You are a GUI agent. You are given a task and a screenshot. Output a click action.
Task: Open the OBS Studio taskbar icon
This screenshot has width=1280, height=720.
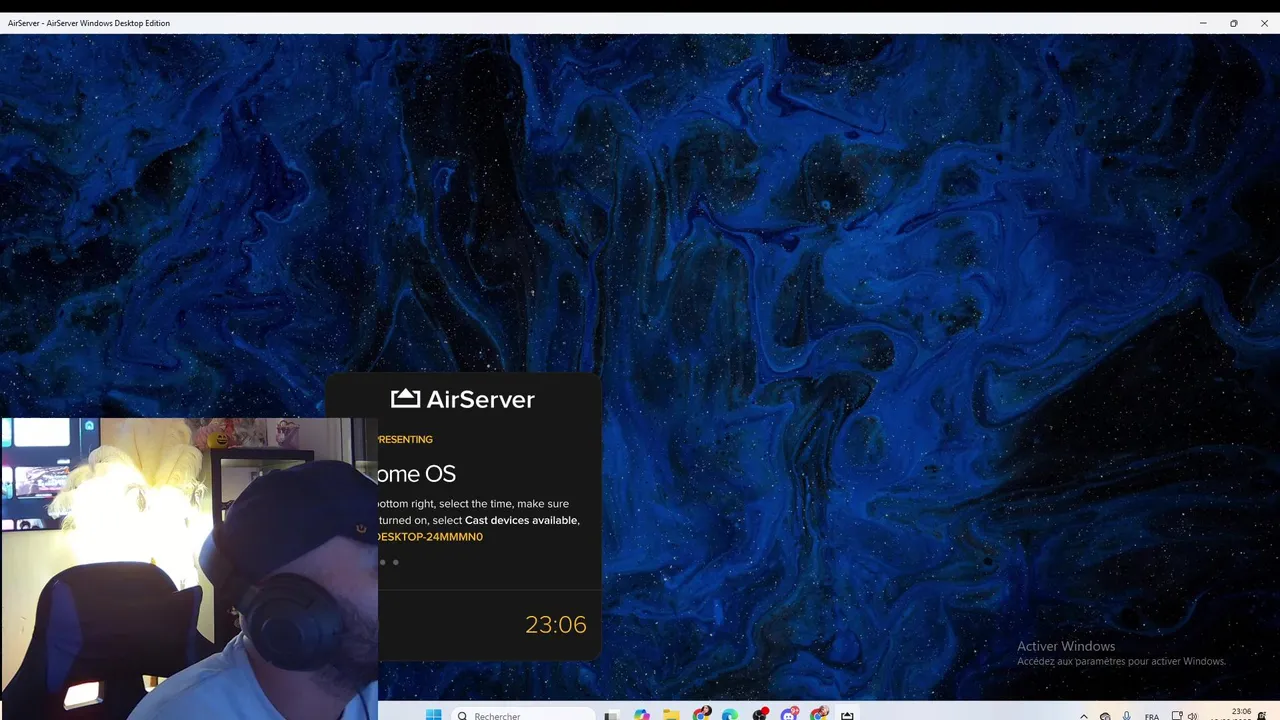pos(760,715)
